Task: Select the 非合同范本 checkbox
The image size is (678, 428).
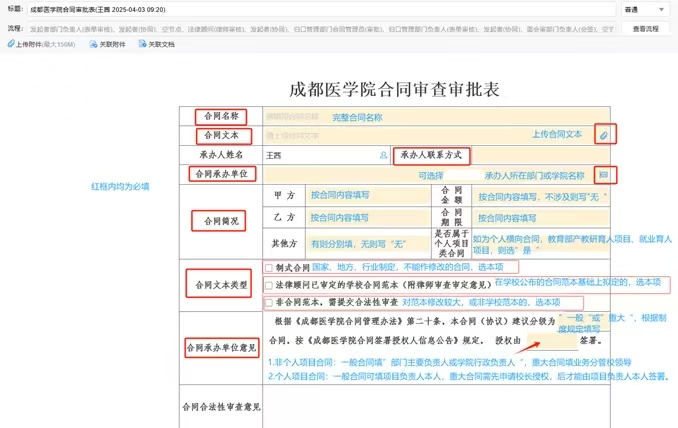Action: tap(268, 302)
